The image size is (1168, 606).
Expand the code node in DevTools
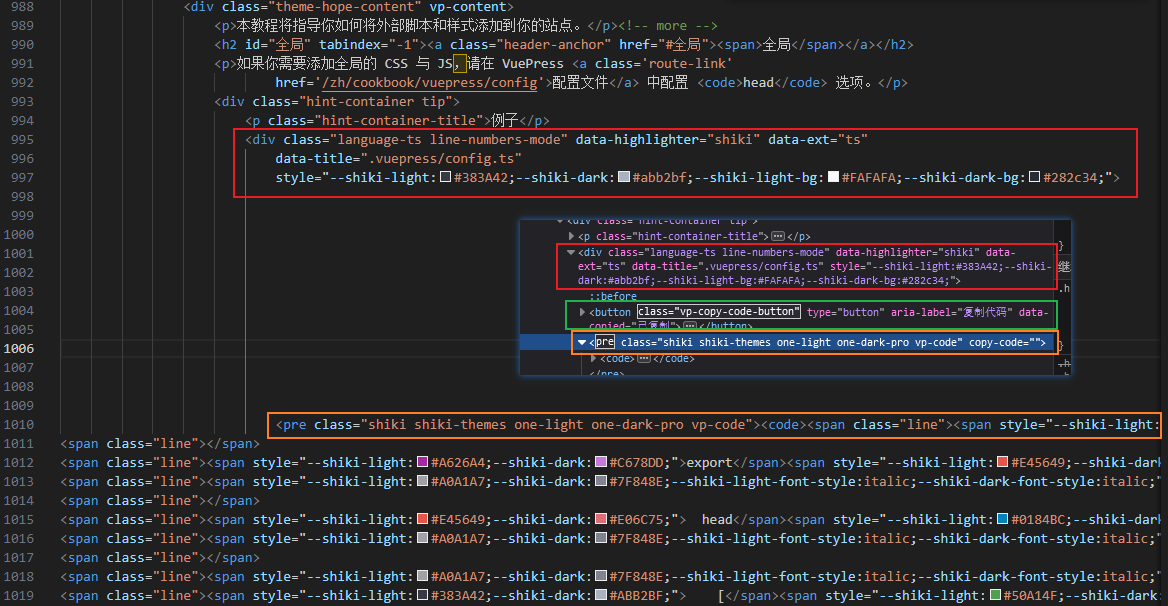pyautogui.click(x=594, y=359)
